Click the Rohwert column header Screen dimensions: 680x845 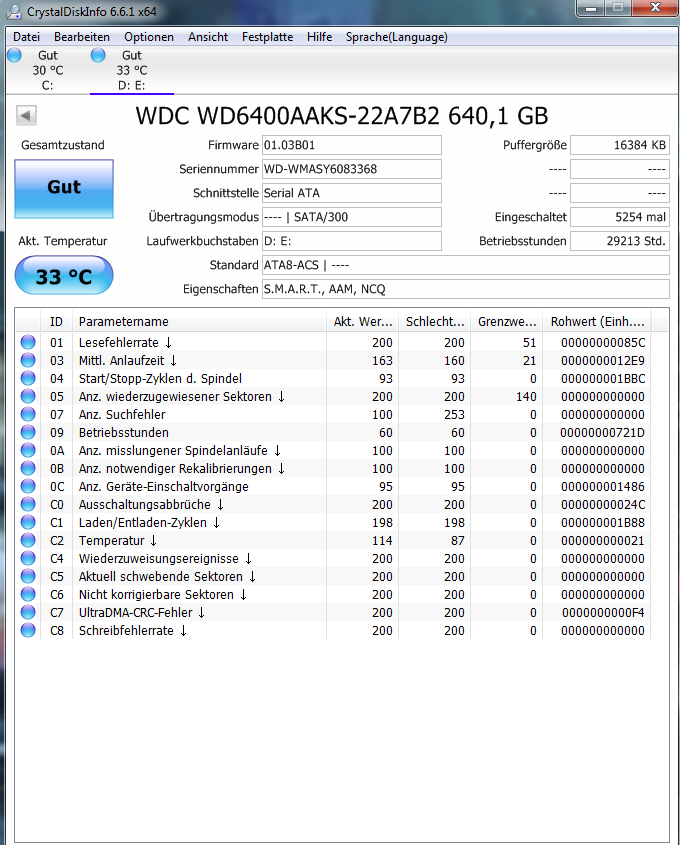[597, 322]
